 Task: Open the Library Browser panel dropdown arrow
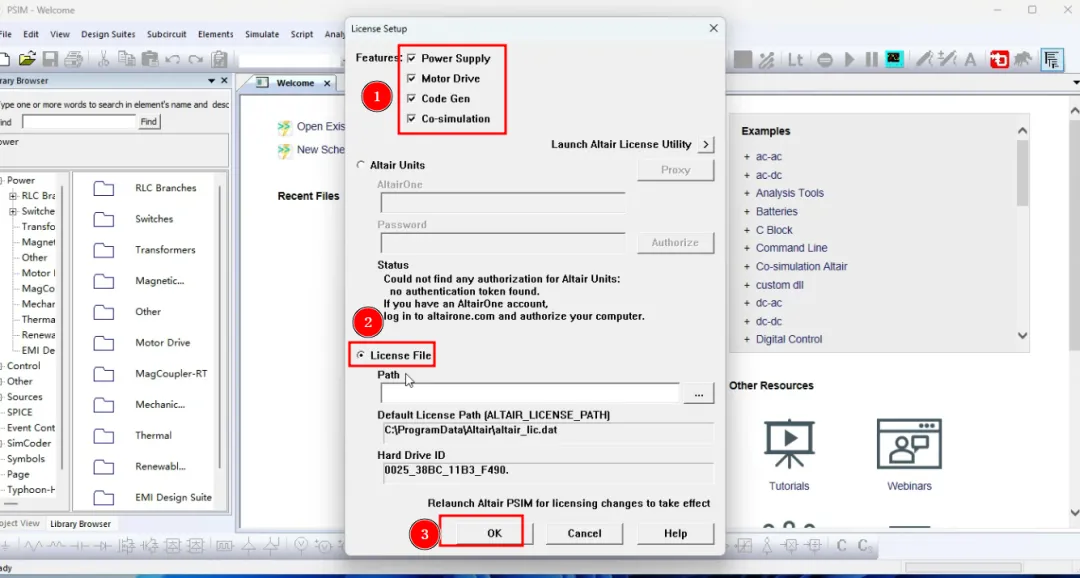pos(211,81)
